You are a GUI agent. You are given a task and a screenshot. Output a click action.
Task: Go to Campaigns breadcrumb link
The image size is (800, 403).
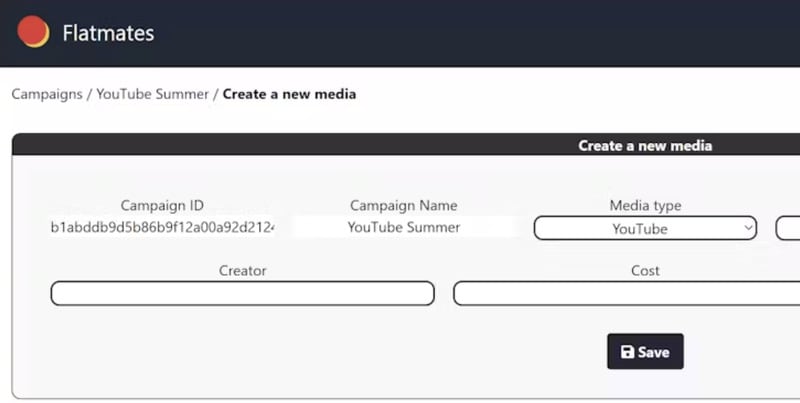click(47, 95)
